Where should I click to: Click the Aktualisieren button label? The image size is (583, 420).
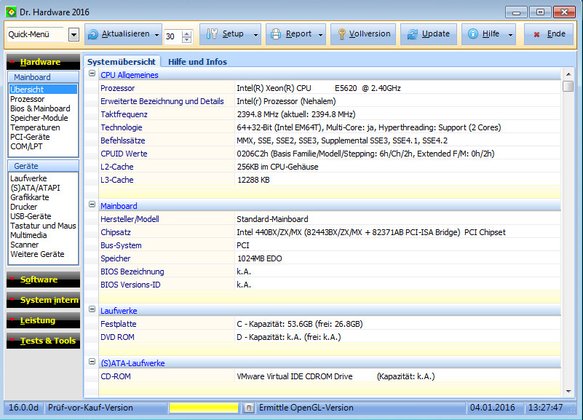click(x=126, y=34)
